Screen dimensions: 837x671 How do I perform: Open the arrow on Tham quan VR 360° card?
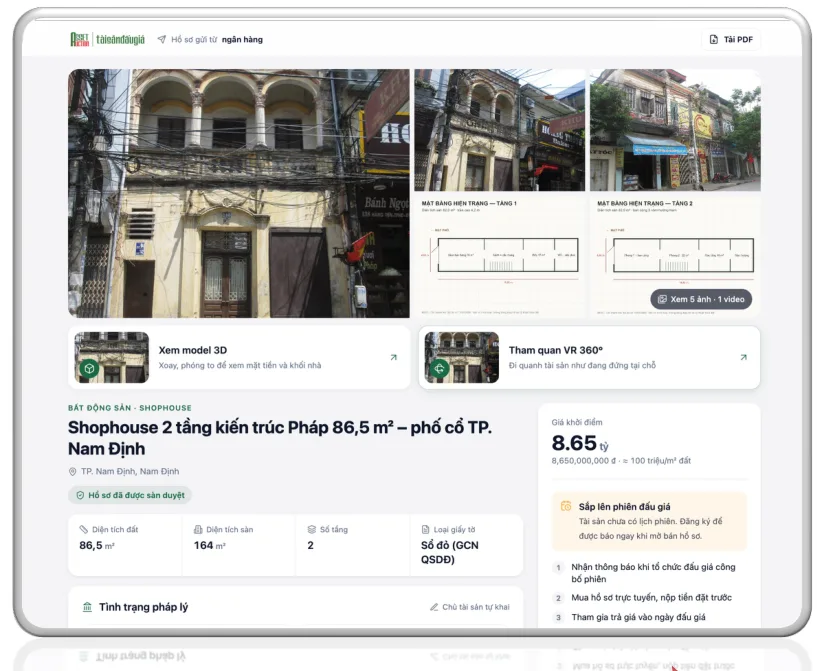coord(744,357)
